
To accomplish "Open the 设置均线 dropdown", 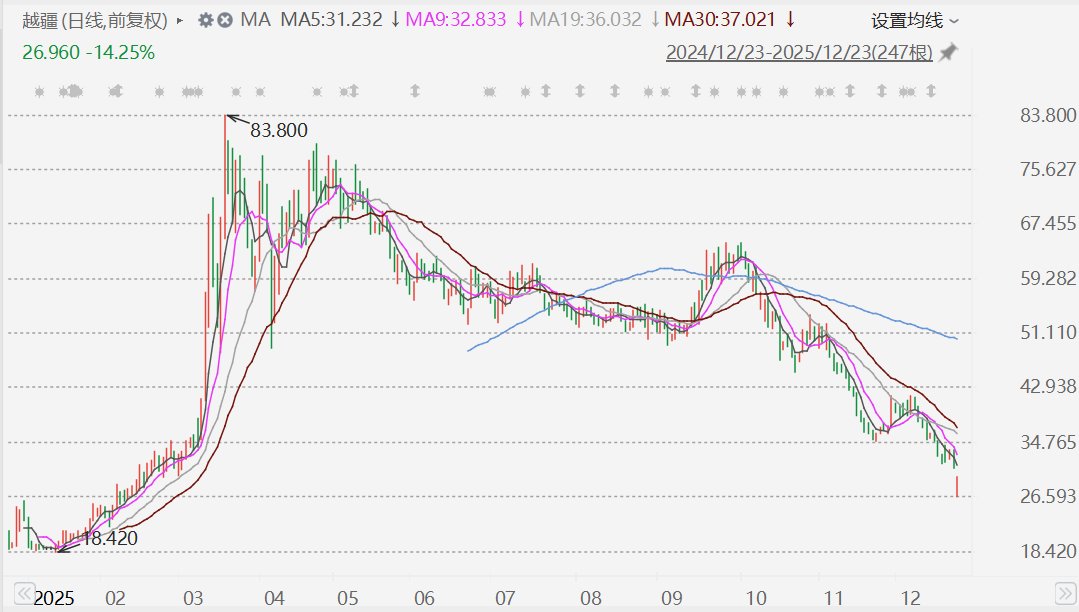I will tap(914, 20).
